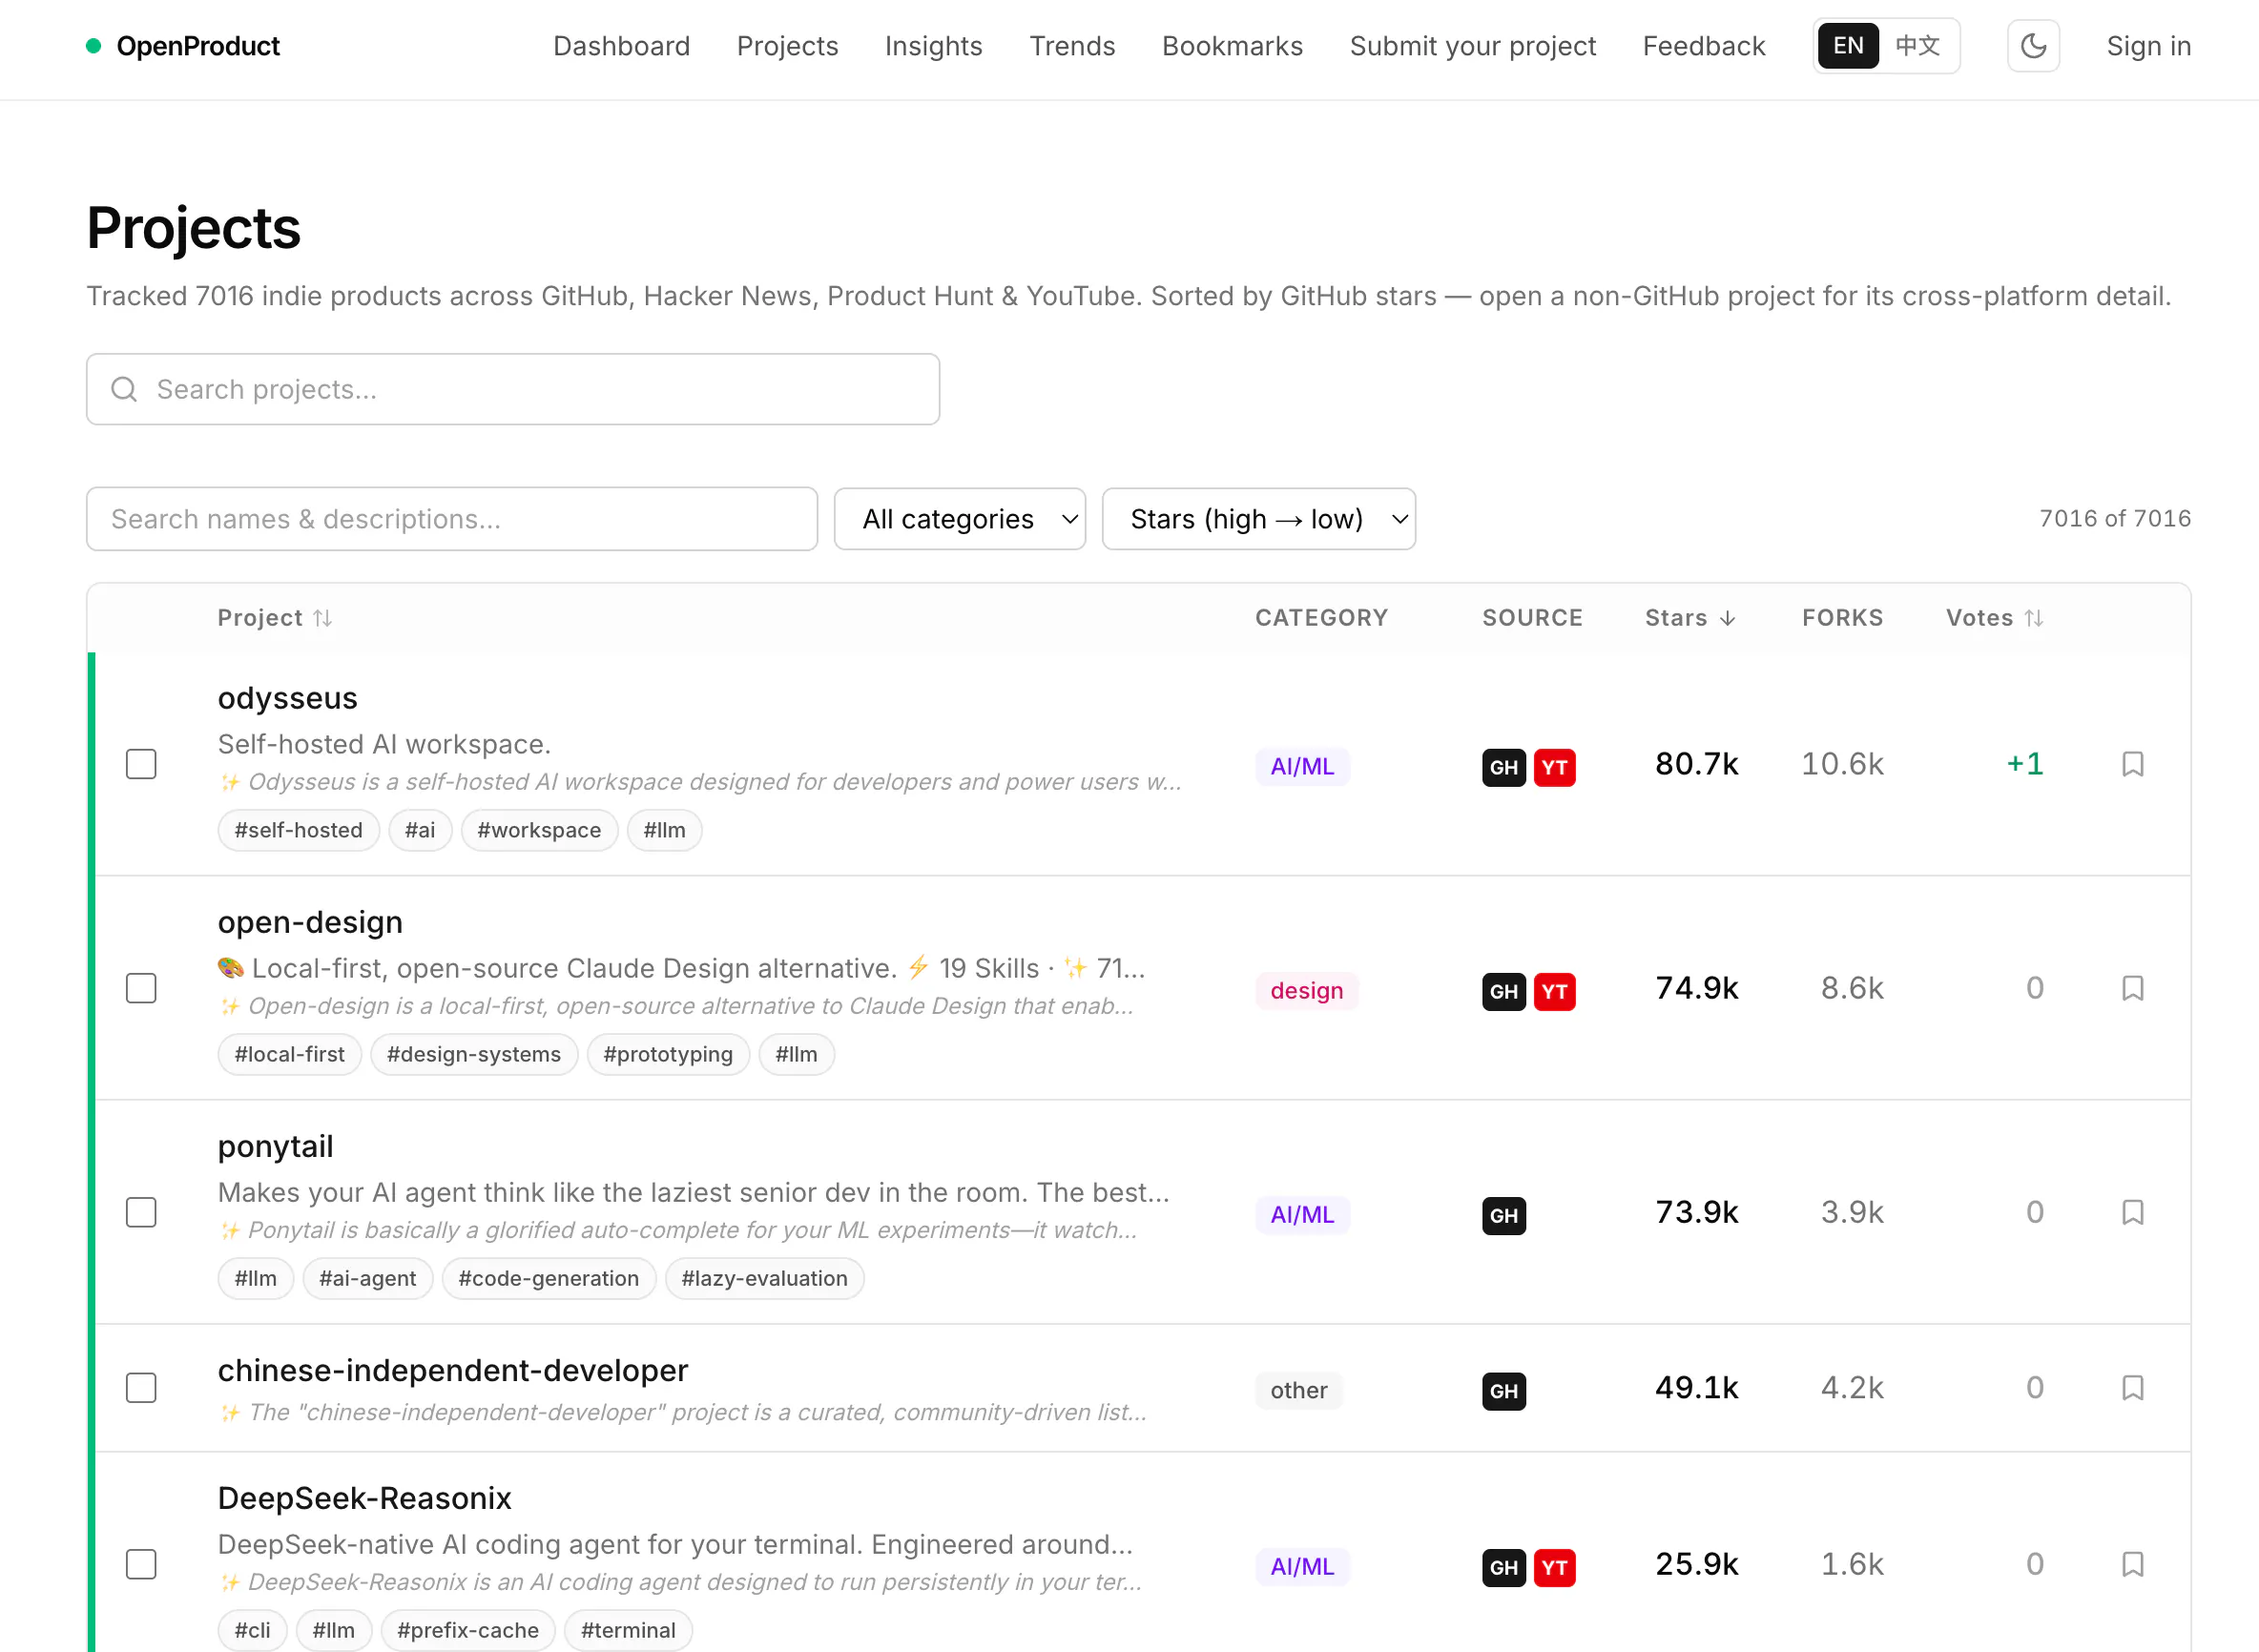Viewport: 2259px width, 1652px height.
Task: Click the GH source badge for odysseus
Action: click(x=1503, y=767)
